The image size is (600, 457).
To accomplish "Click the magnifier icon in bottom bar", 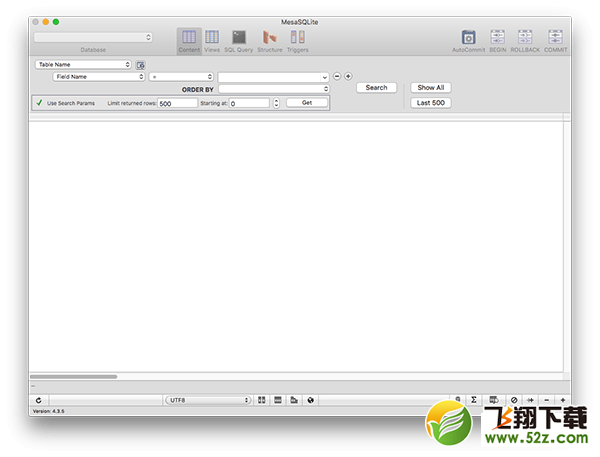I will [x=458, y=399].
